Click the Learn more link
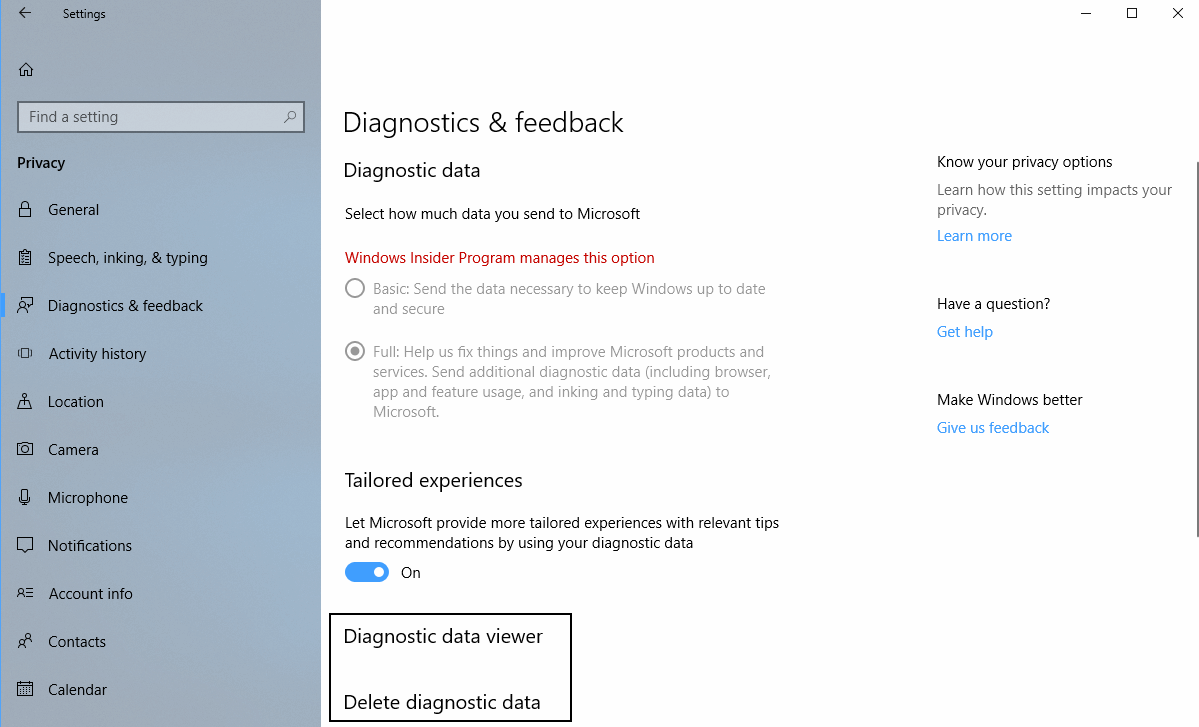Viewport: 1199px width, 727px height. (974, 236)
